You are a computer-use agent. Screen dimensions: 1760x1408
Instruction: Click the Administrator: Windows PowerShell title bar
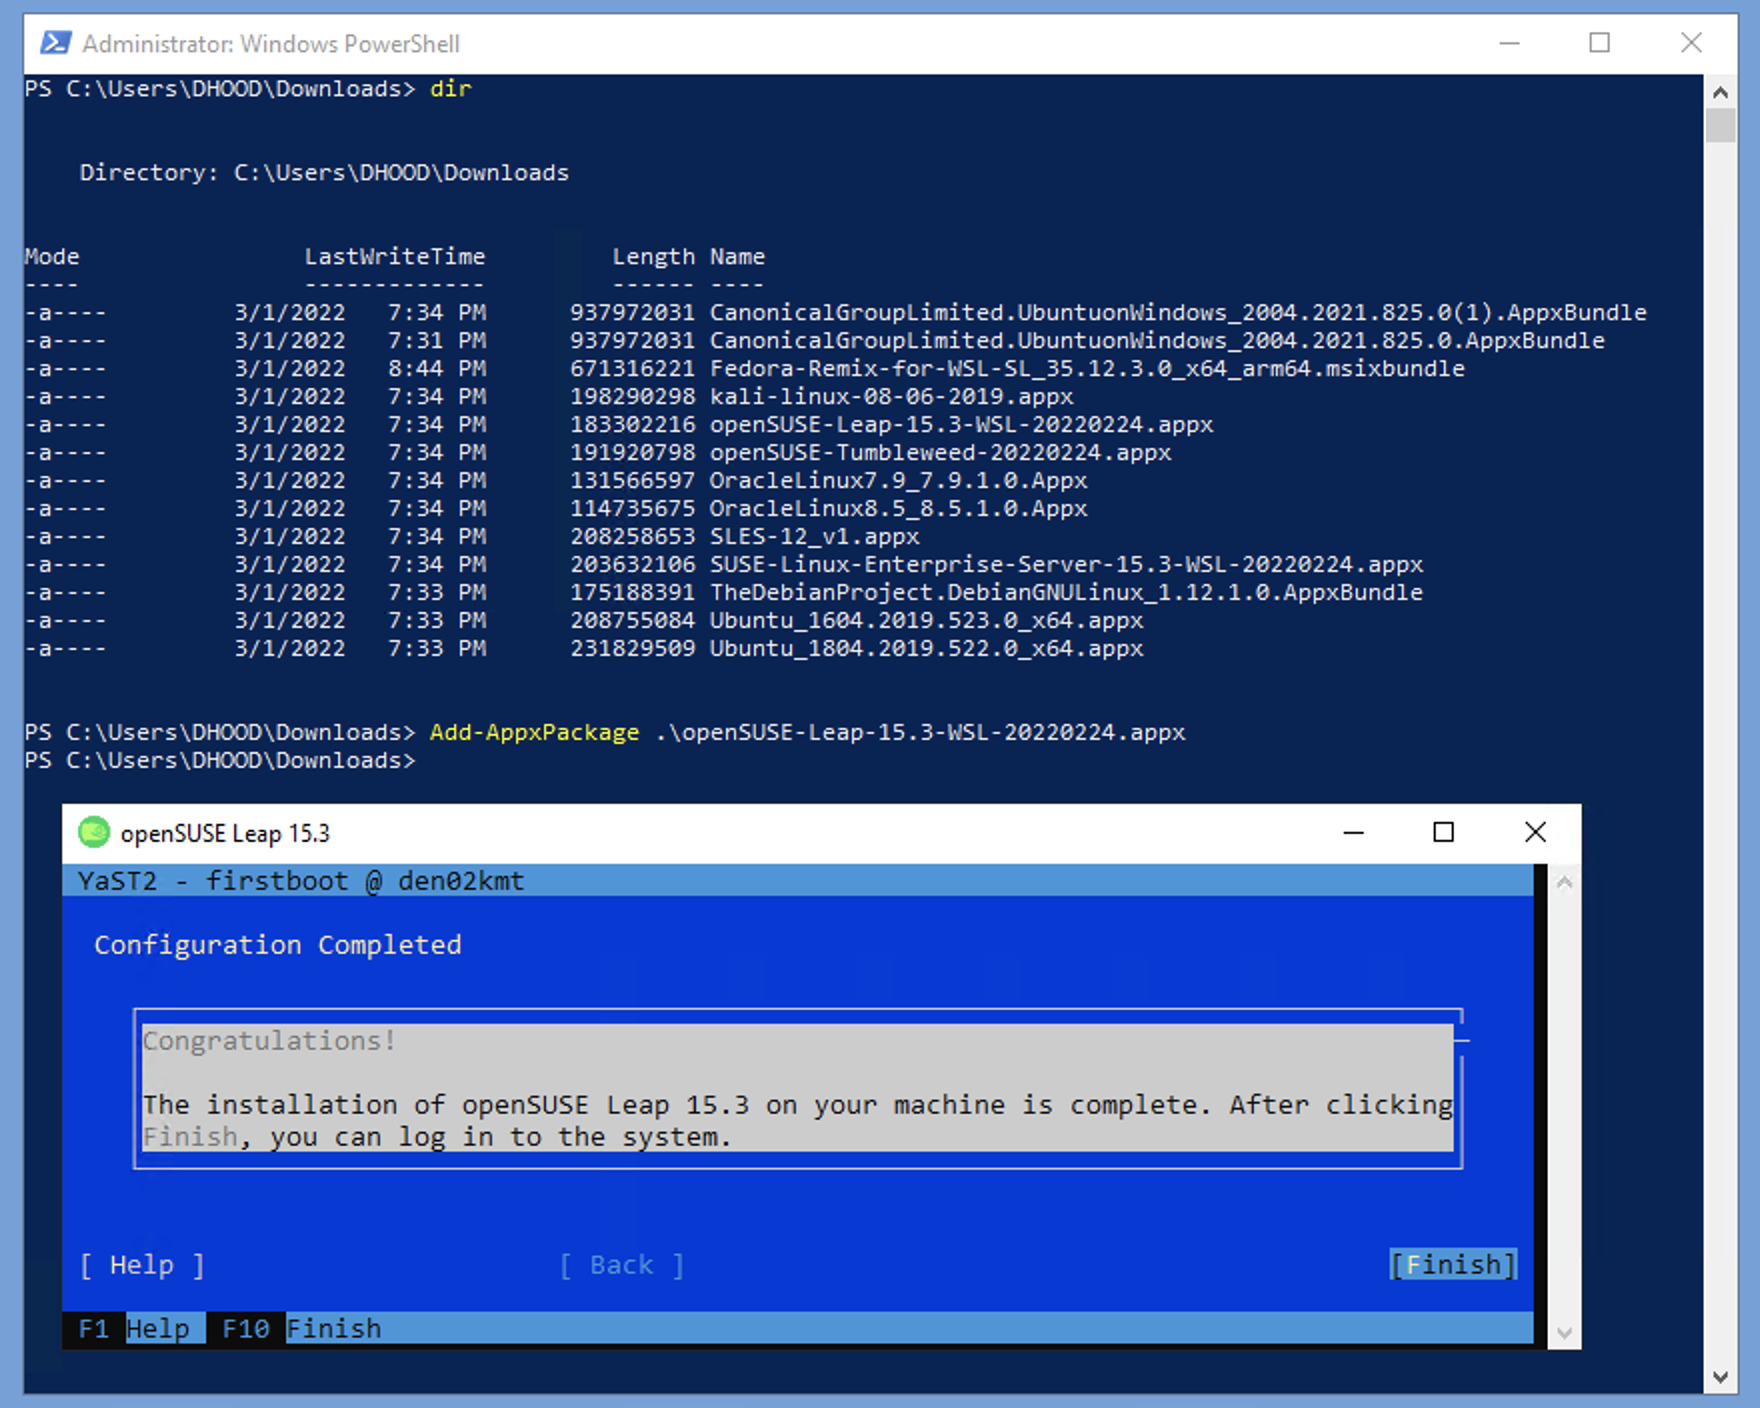point(700,43)
